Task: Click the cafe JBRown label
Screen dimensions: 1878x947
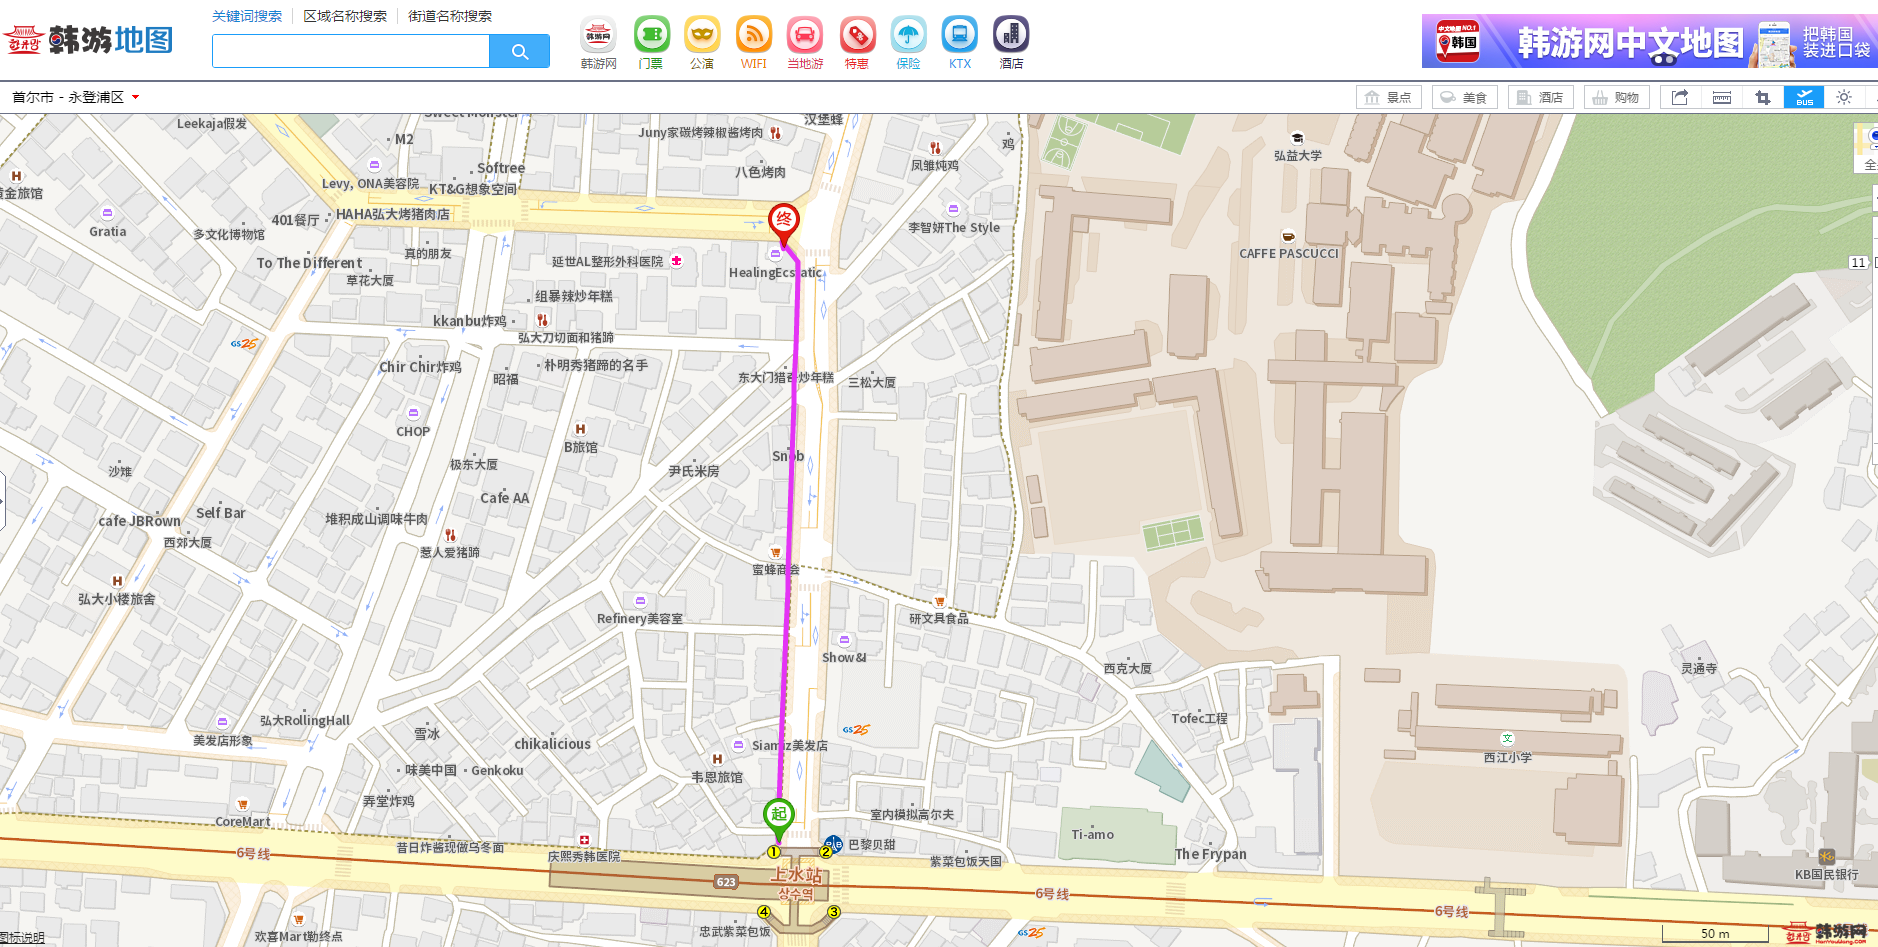Action: 140,521
